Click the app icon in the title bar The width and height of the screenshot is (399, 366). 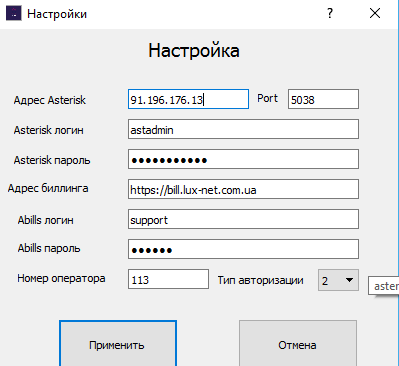(14, 14)
